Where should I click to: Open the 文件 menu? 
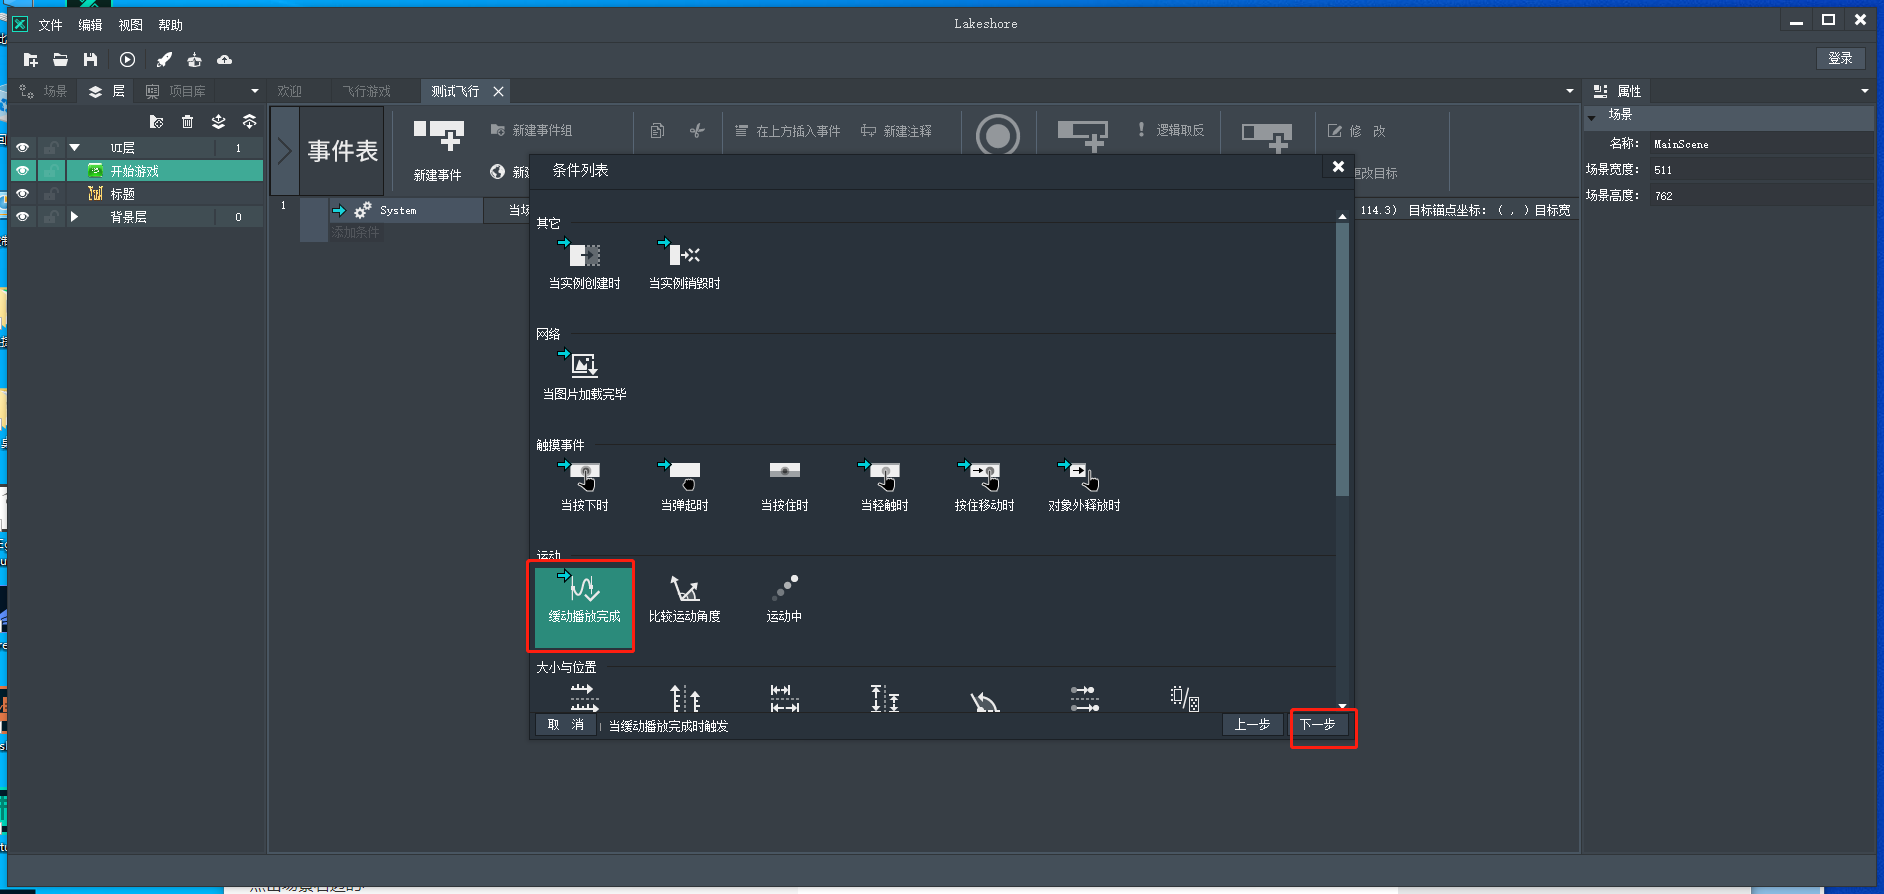coord(50,25)
